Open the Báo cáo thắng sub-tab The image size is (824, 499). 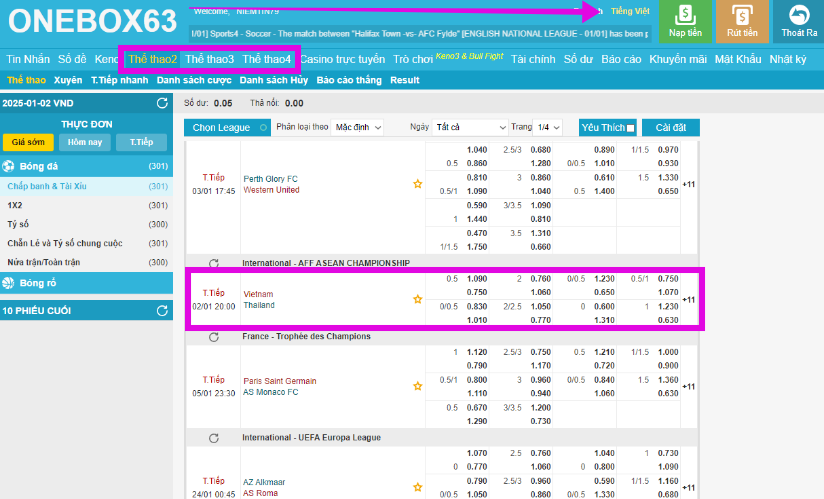point(349,80)
